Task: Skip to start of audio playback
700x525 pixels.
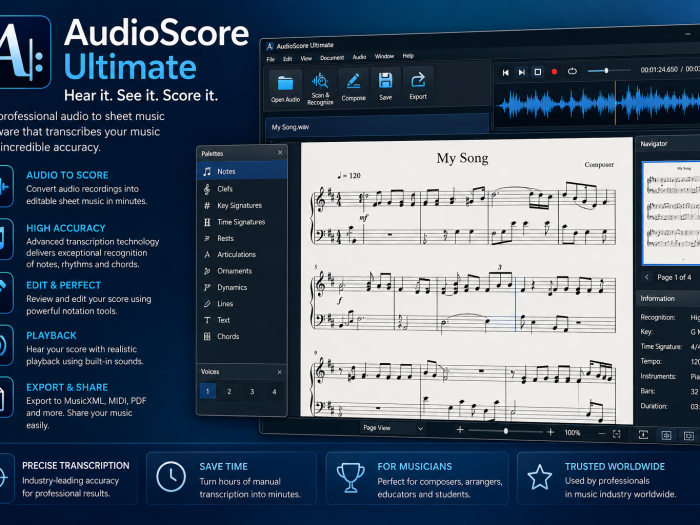Action: click(505, 72)
